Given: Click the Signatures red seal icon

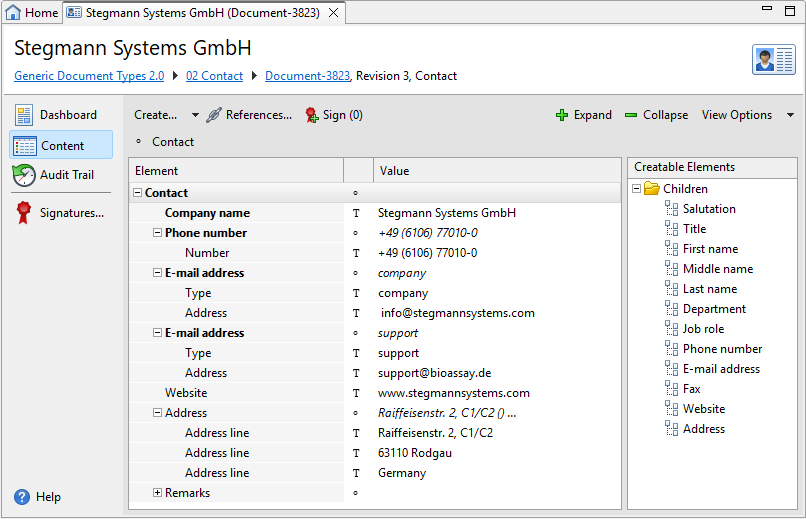Looking at the screenshot, I should click(23, 213).
